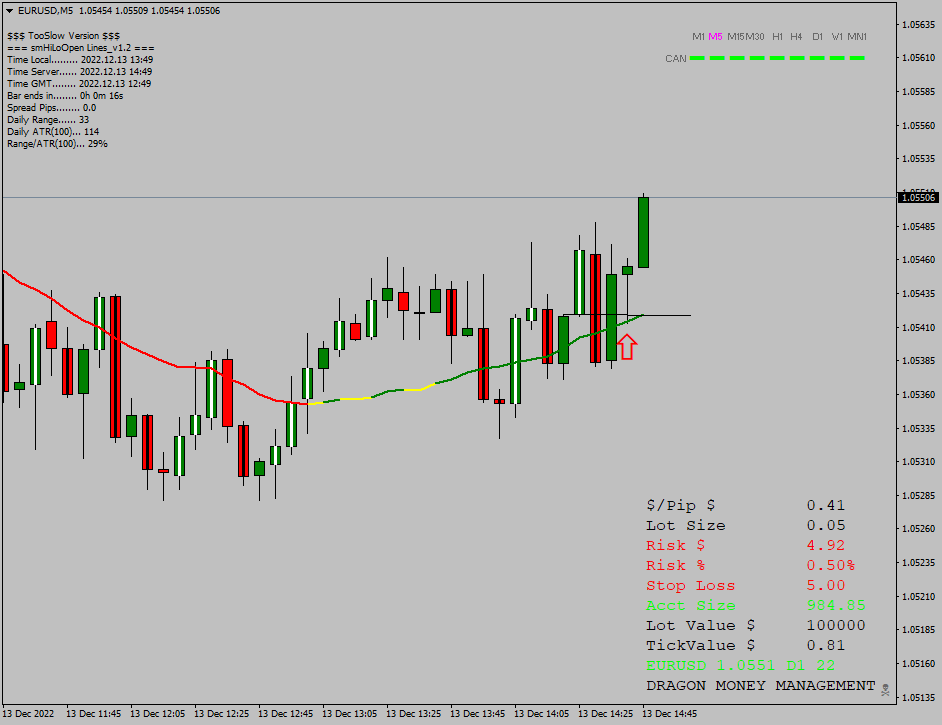The height and width of the screenshot is (725, 942).
Task: Click the current price tag 1.05506
Action: [x=919, y=198]
